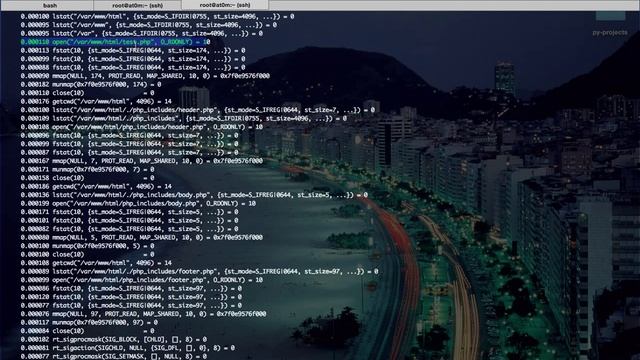Viewport: 640px width, 360px height.
Task: Click the rt_sigprocmask(SIG_BLOCK, [CHLD] line
Action: pyautogui.click(x=113, y=340)
